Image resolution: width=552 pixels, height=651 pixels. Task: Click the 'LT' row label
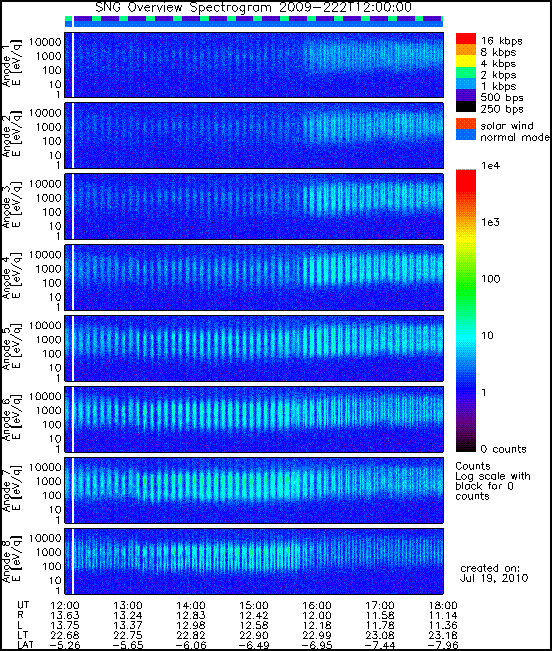[23, 635]
